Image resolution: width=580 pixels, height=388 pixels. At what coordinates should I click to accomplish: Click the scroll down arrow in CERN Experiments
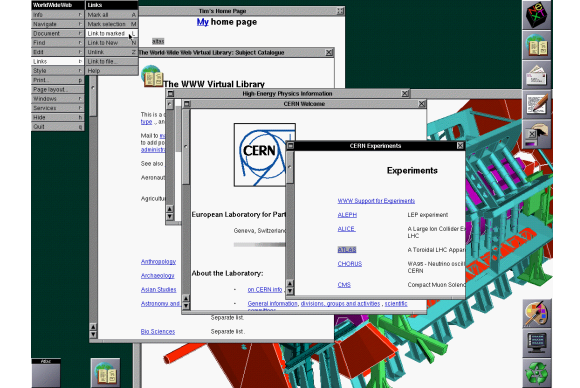290,291
